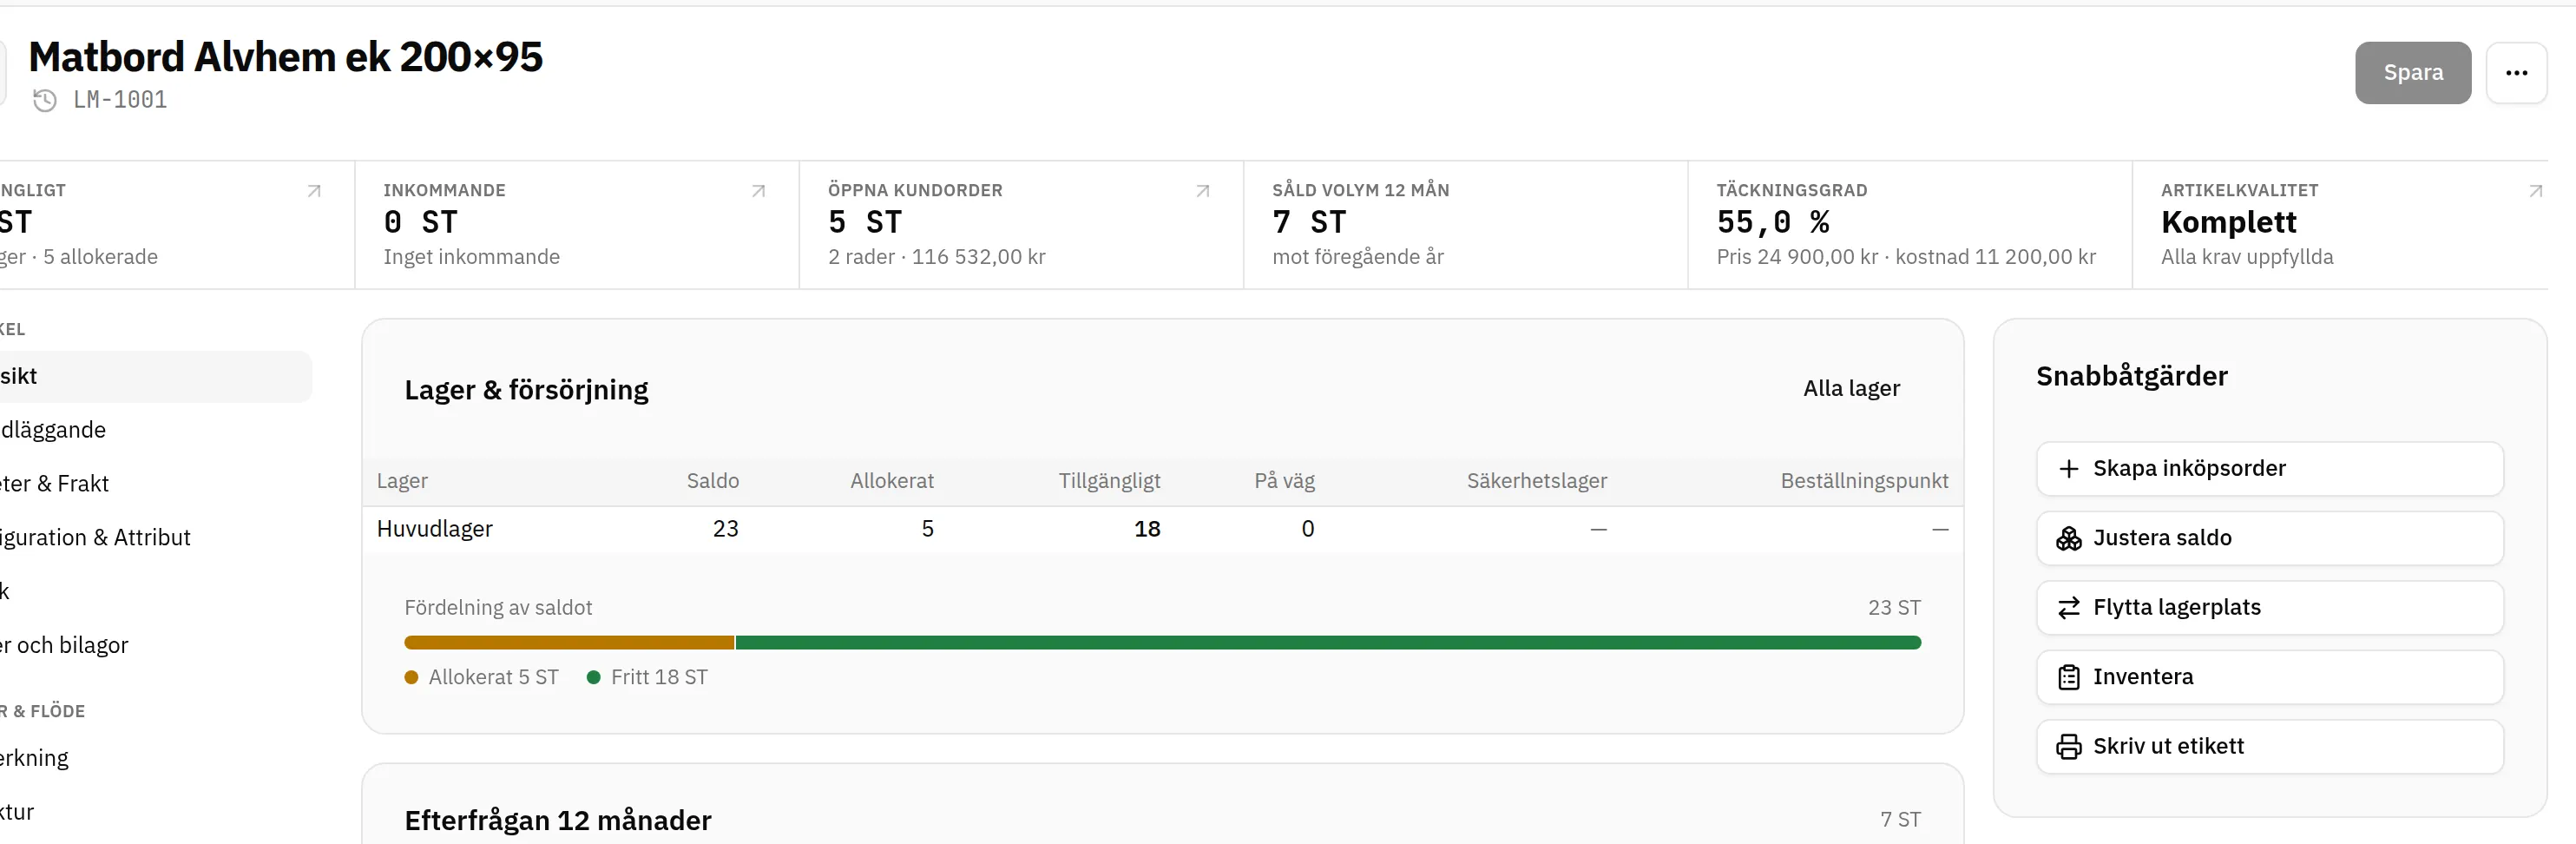Click the Täckningsgrad value 55,0 %
Image resolution: width=2576 pixels, height=844 pixels.
1772,222
